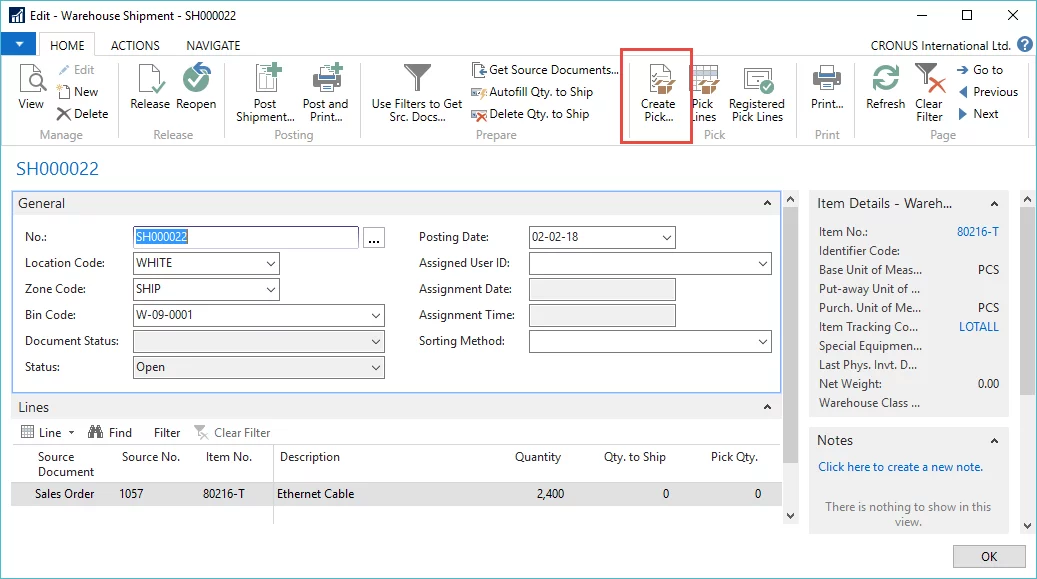
Task: Click the Release document icon
Action: click(150, 80)
